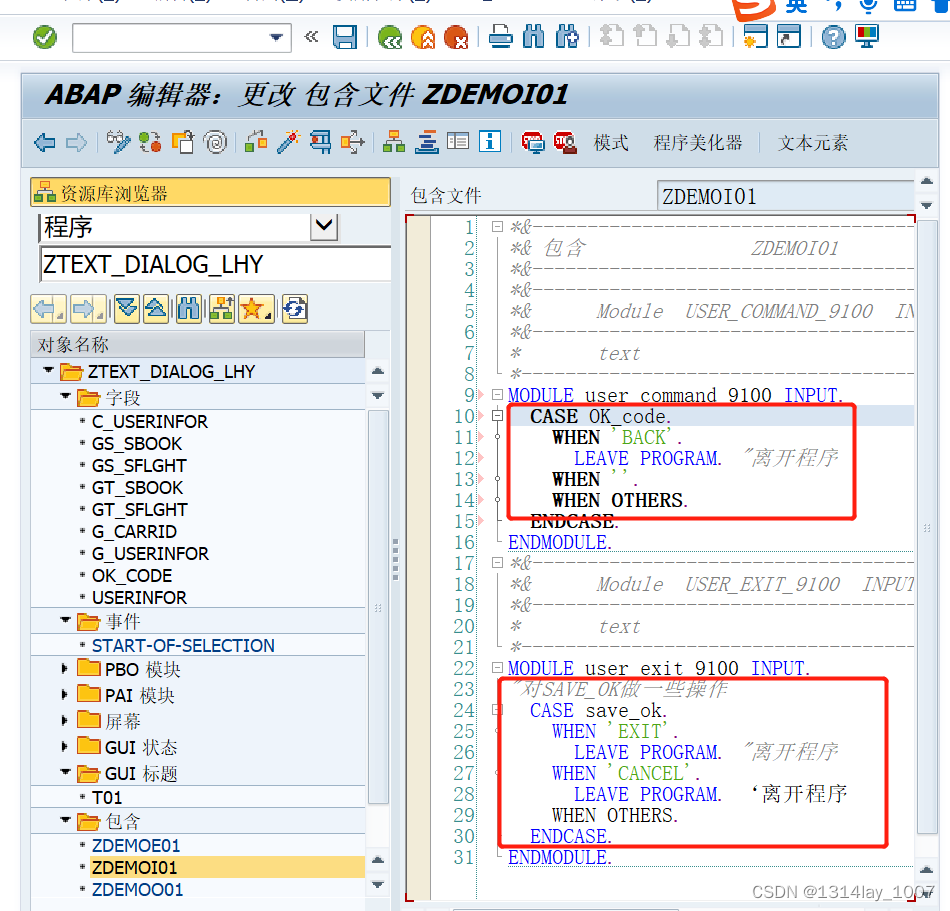The image size is (950, 911).
Task: Click the Save icon in the standard toolbar
Action: click(345, 37)
